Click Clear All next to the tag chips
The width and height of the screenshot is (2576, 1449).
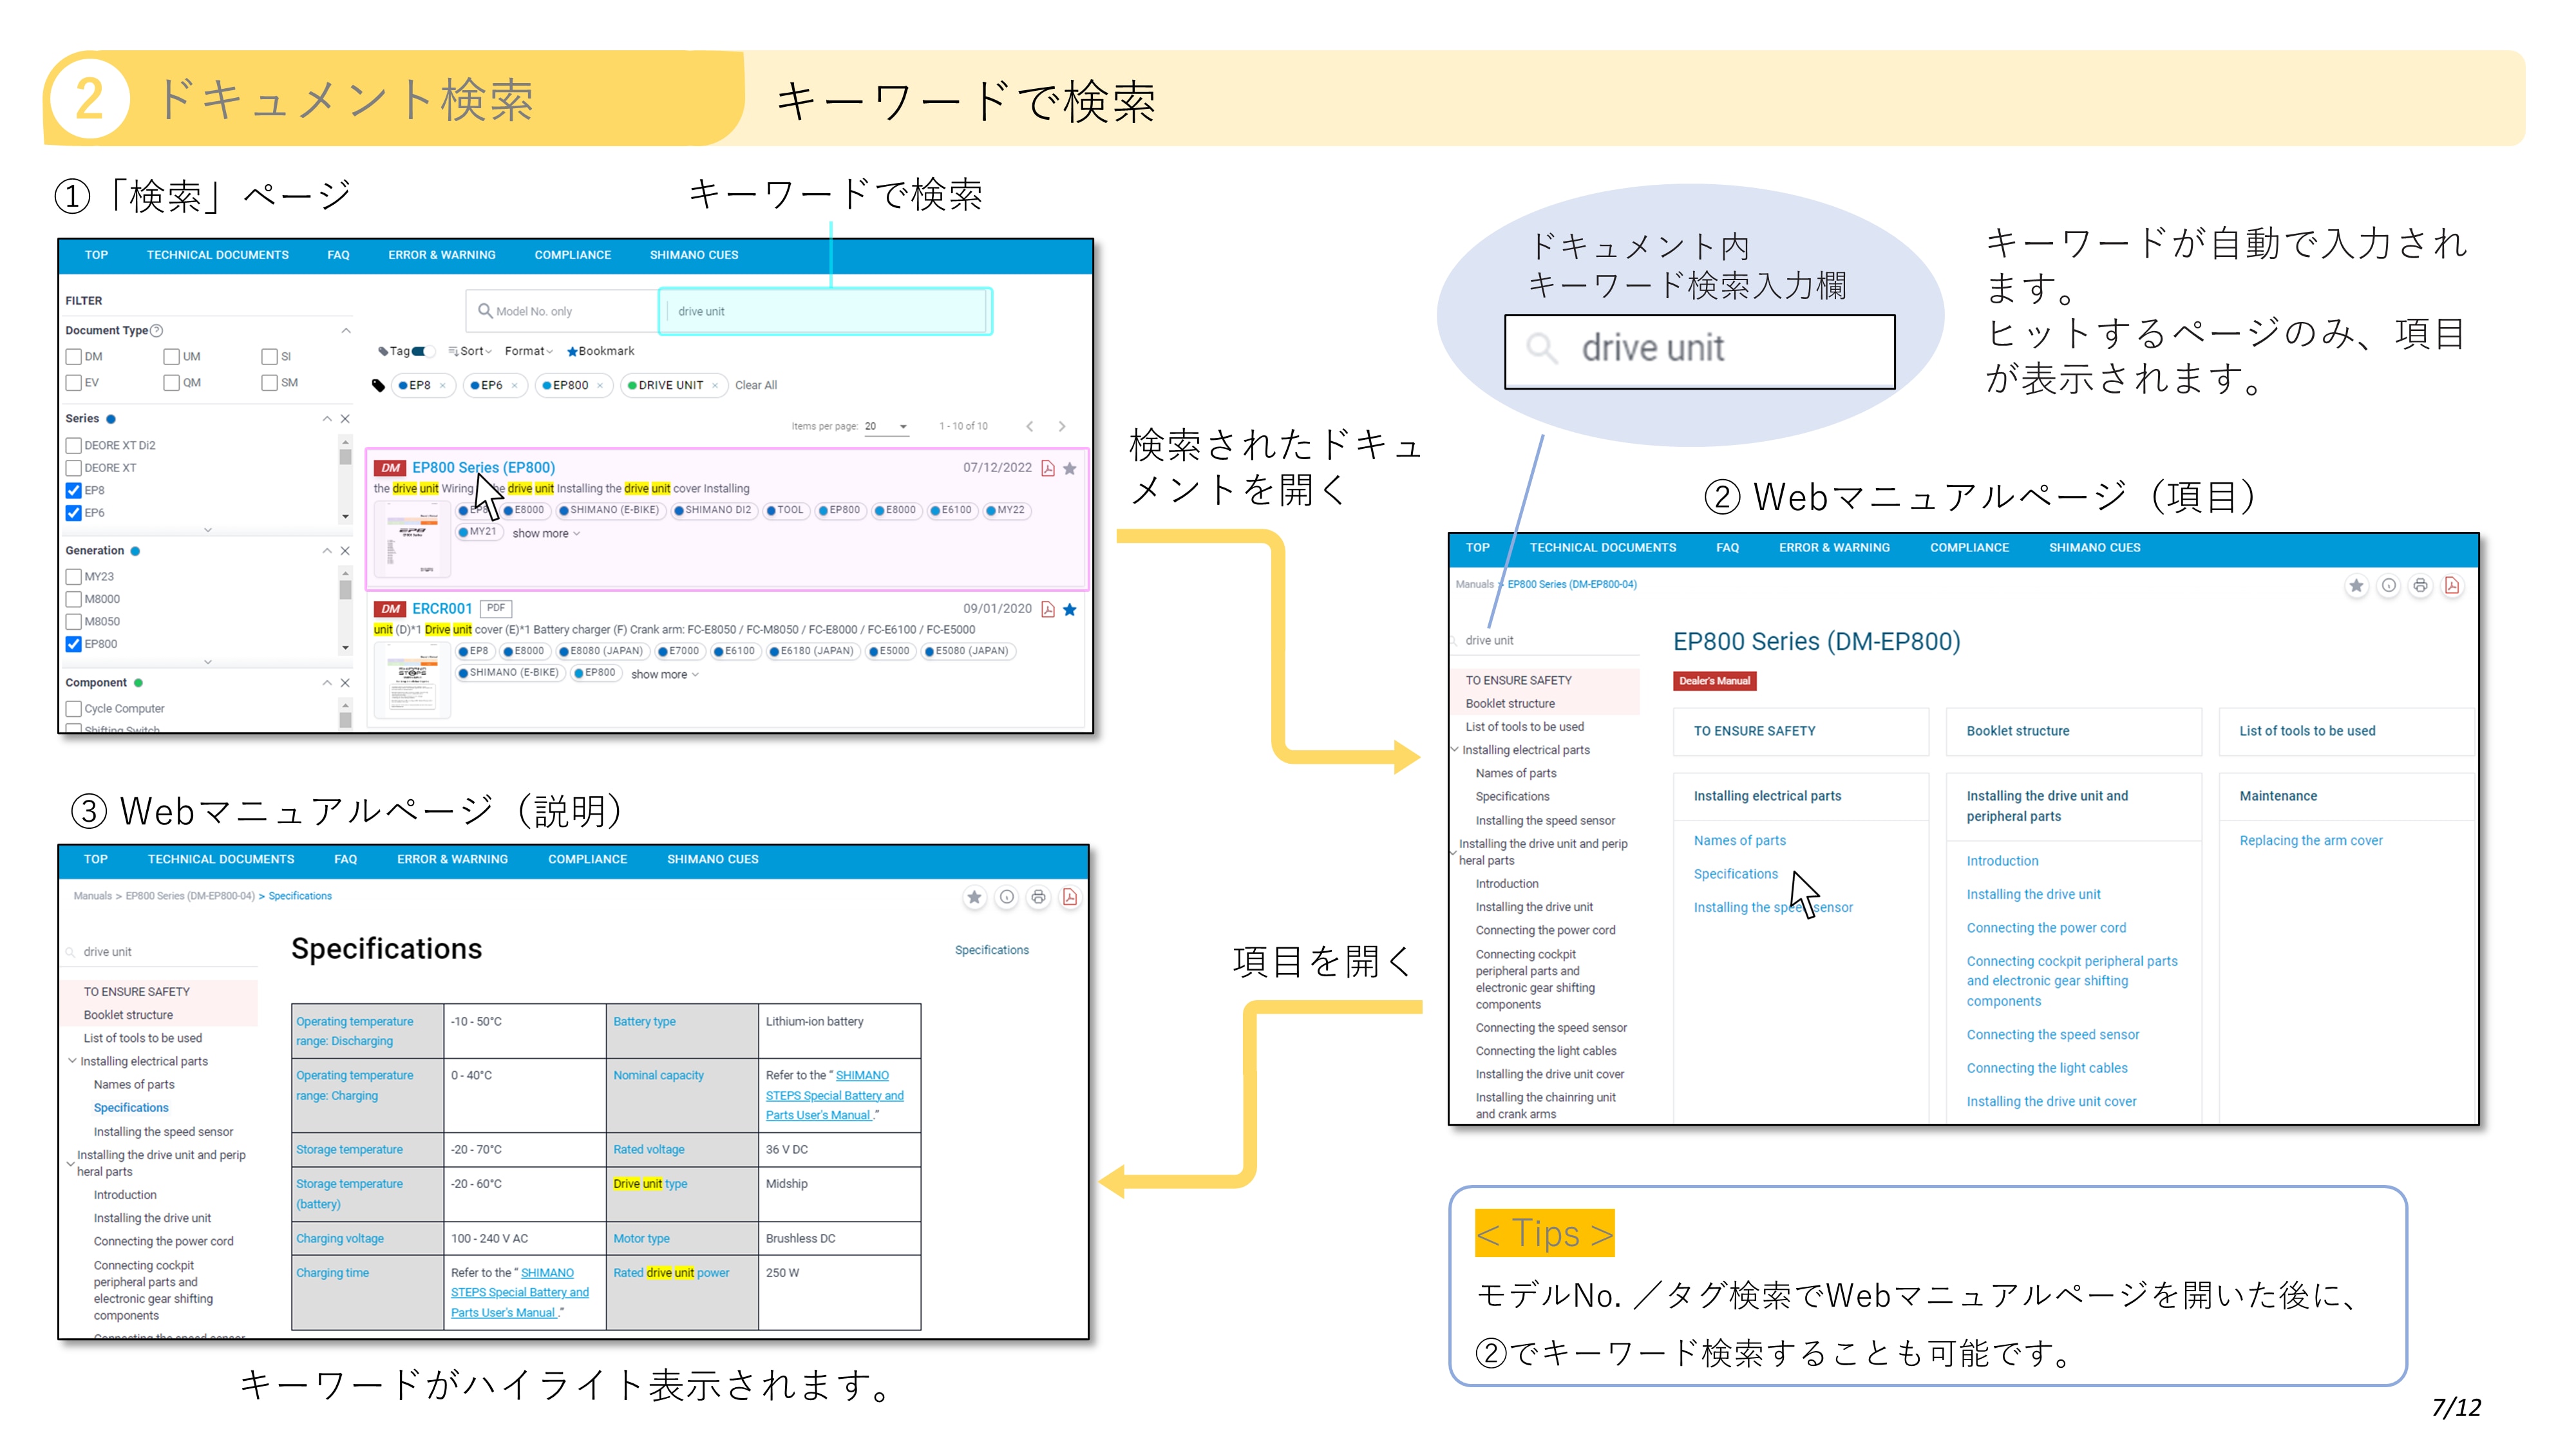756,385
